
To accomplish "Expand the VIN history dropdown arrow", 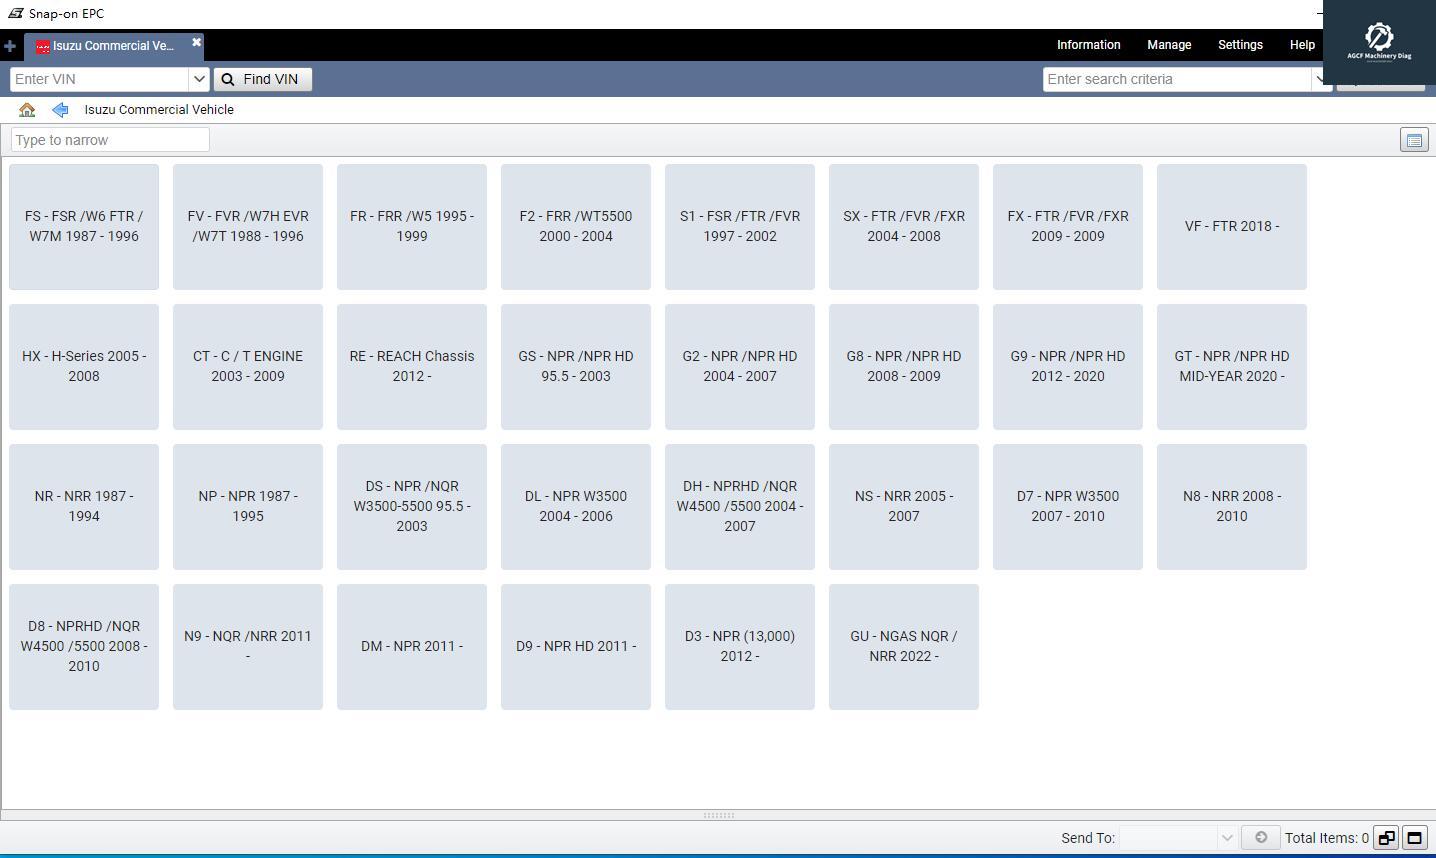I will (x=199, y=79).
